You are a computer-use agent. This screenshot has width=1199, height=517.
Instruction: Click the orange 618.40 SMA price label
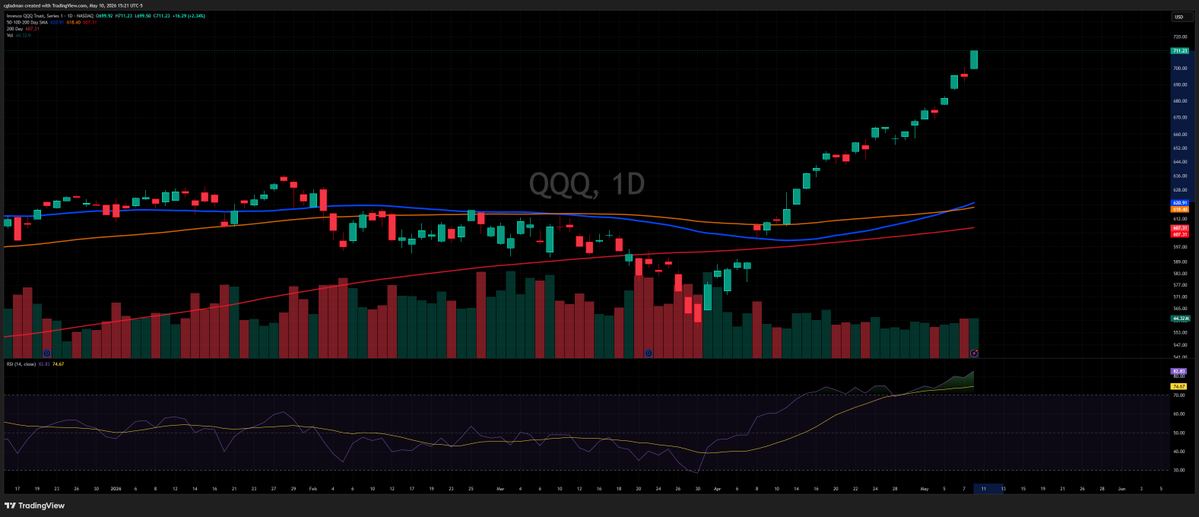pyautogui.click(x=1179, y=209)
